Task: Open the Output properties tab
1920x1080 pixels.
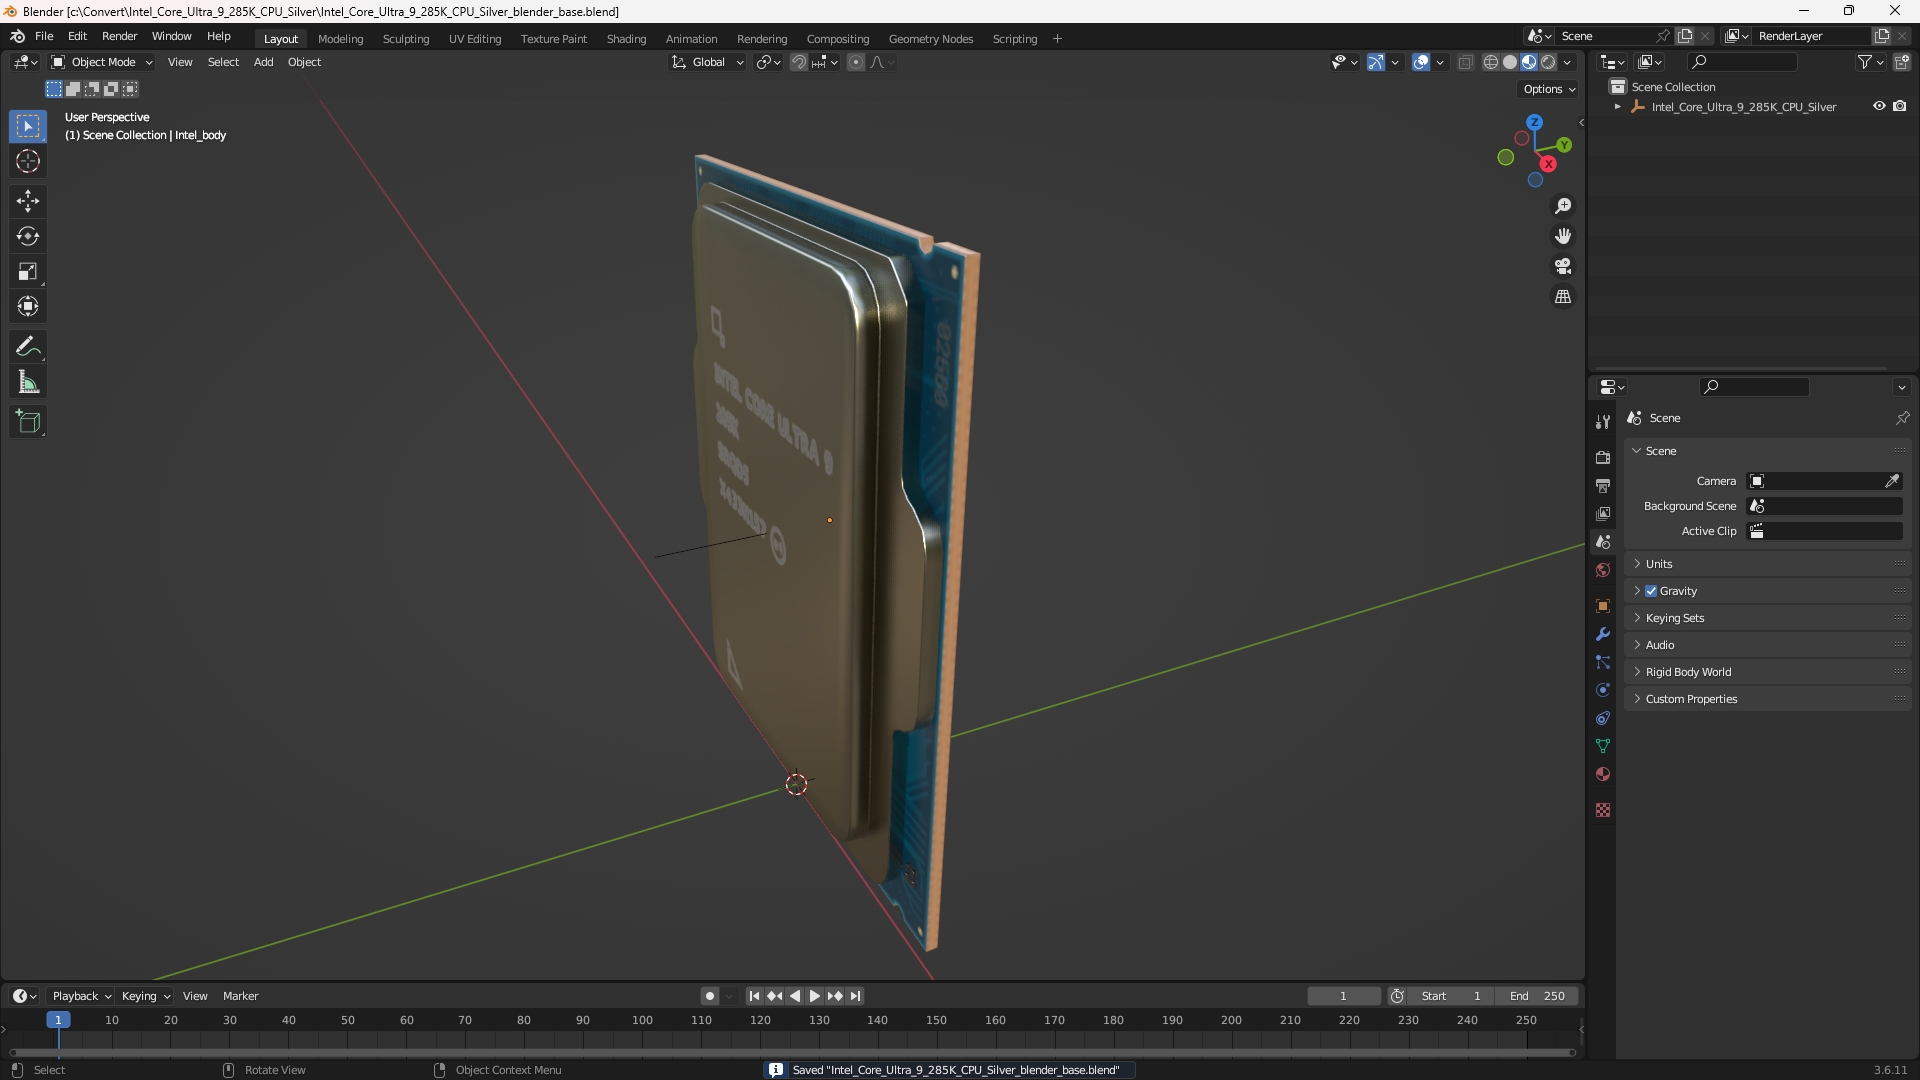Action: click(1603, 485)
